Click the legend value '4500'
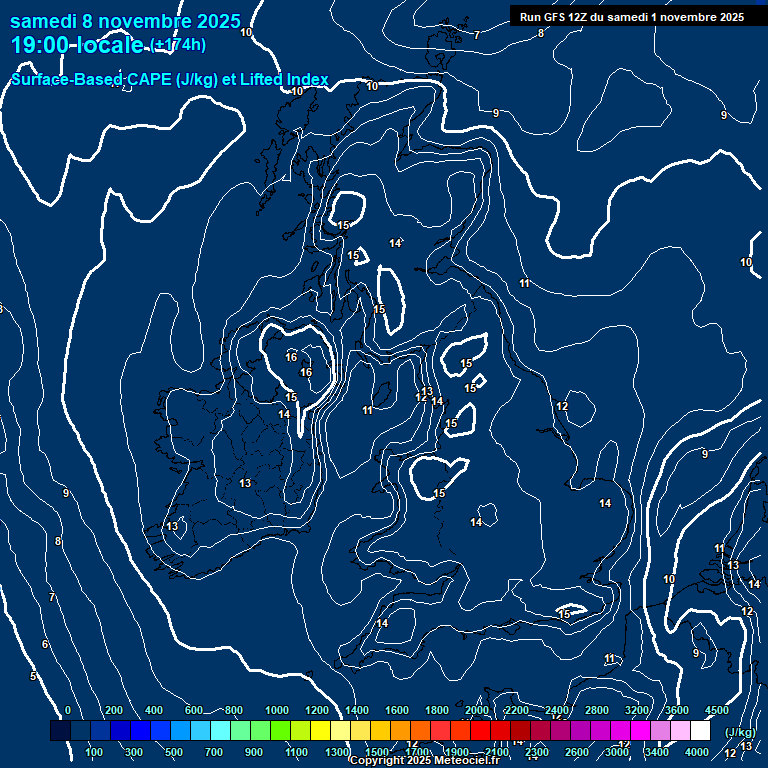This screenshot has width=768, height=768. pos(717,710)
